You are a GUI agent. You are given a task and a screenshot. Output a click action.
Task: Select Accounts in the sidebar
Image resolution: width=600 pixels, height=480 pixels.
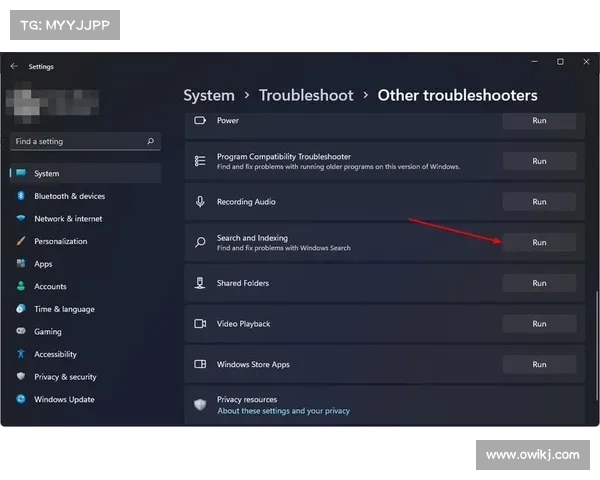click(x=85, y=286)
